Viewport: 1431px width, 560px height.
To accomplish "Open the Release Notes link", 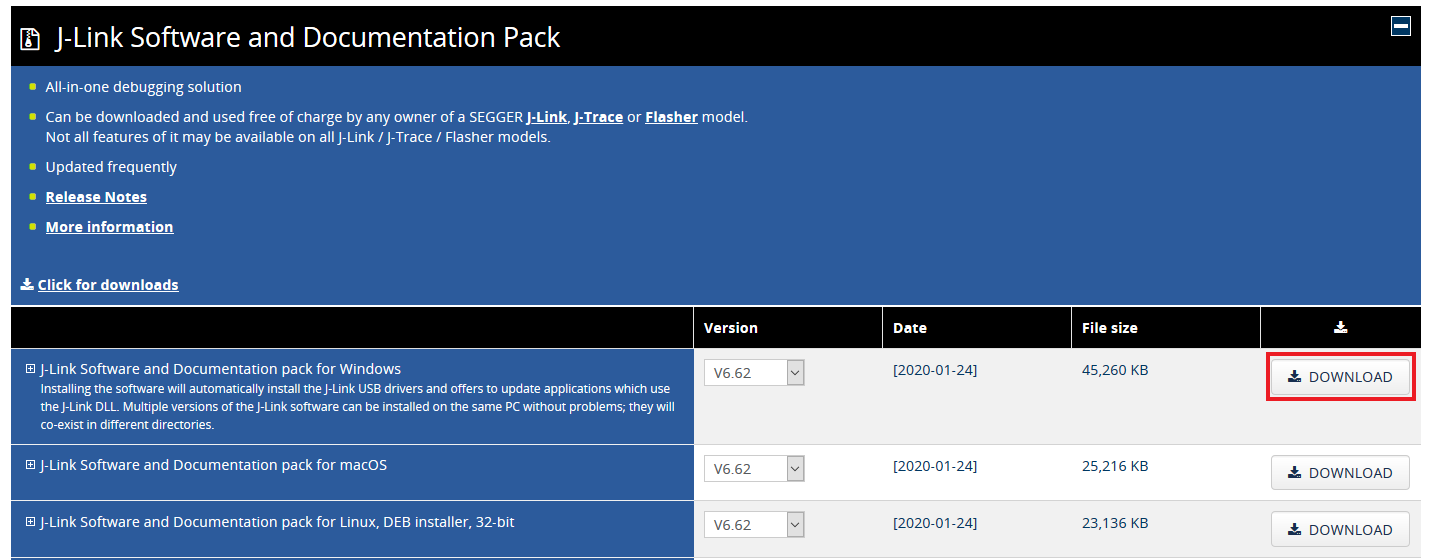I will (x=96, y=197).
